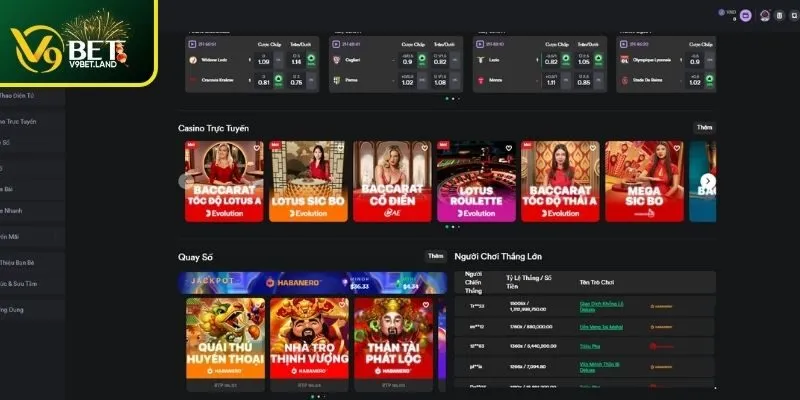Image resolution: width=800 pixels, height=400 pixels.
Task: Launch Baccarat Cổ Điển game
Action: pyautogui.click(x=392, y=181)
